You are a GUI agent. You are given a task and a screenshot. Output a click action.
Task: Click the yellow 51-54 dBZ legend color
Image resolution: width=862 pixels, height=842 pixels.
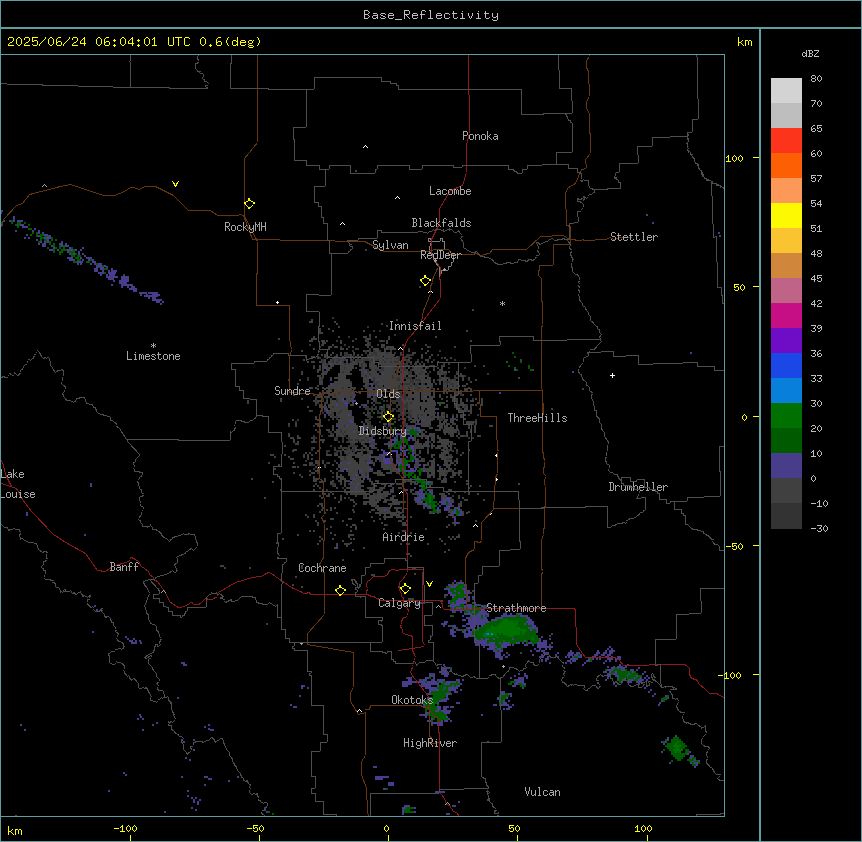pyautogui.click(x=786, y=215)
